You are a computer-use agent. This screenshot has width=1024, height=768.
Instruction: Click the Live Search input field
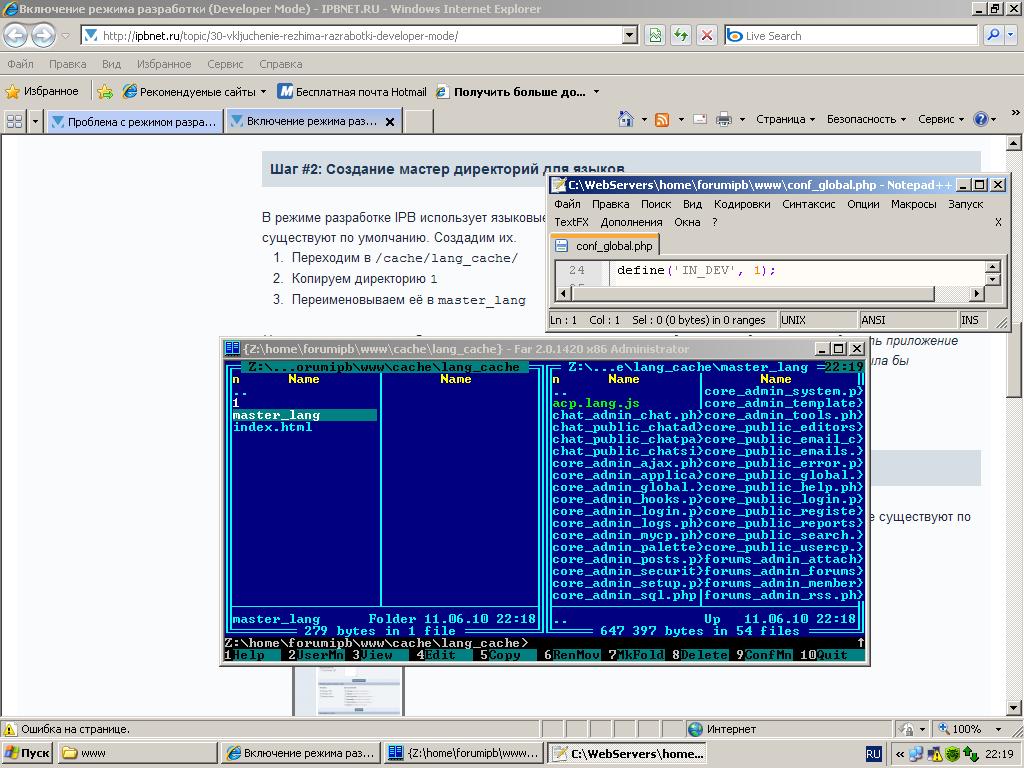852,35
